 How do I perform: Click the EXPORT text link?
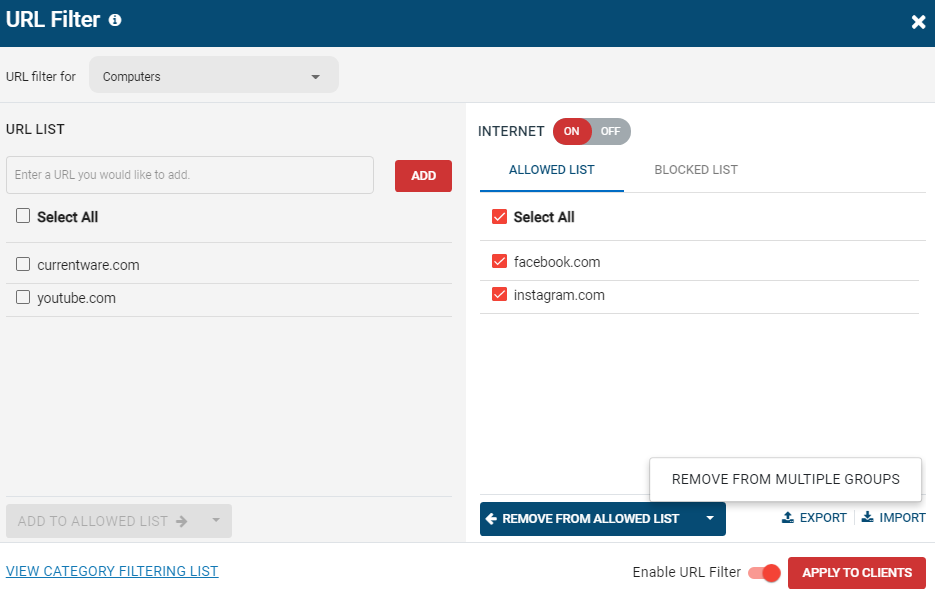coord(823,518)
